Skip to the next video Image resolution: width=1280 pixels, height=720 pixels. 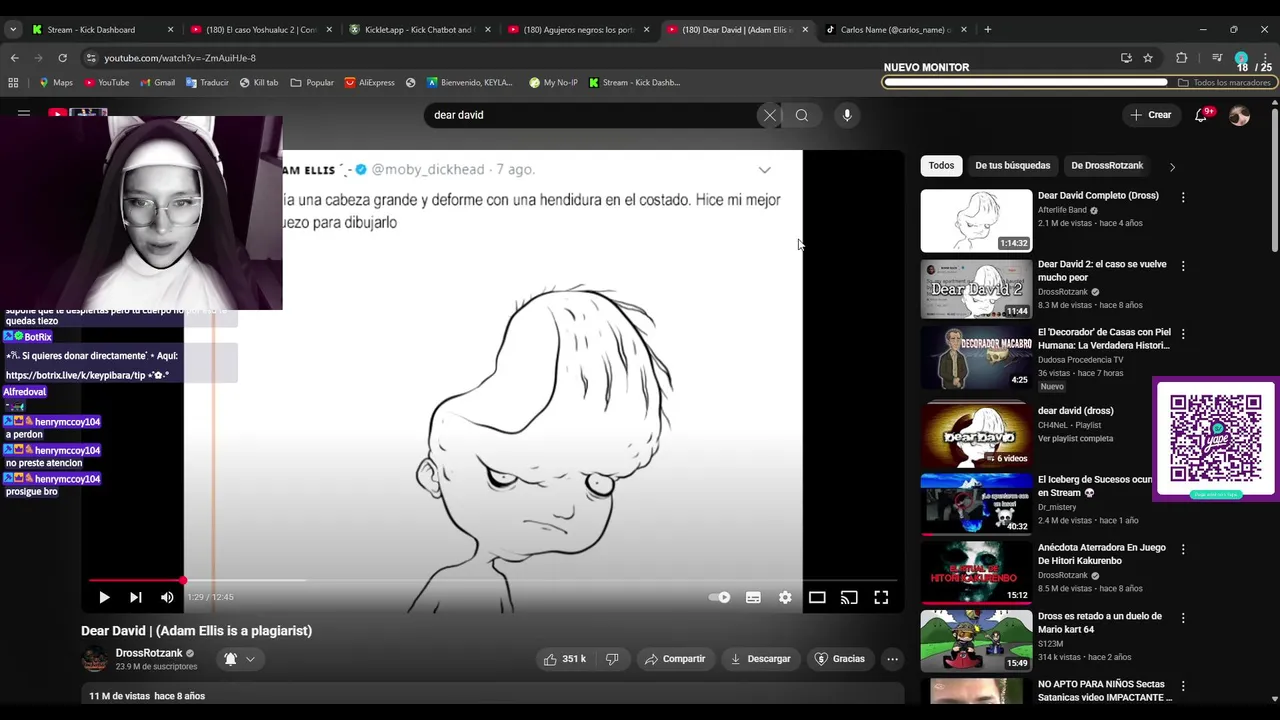coord(135,597)
